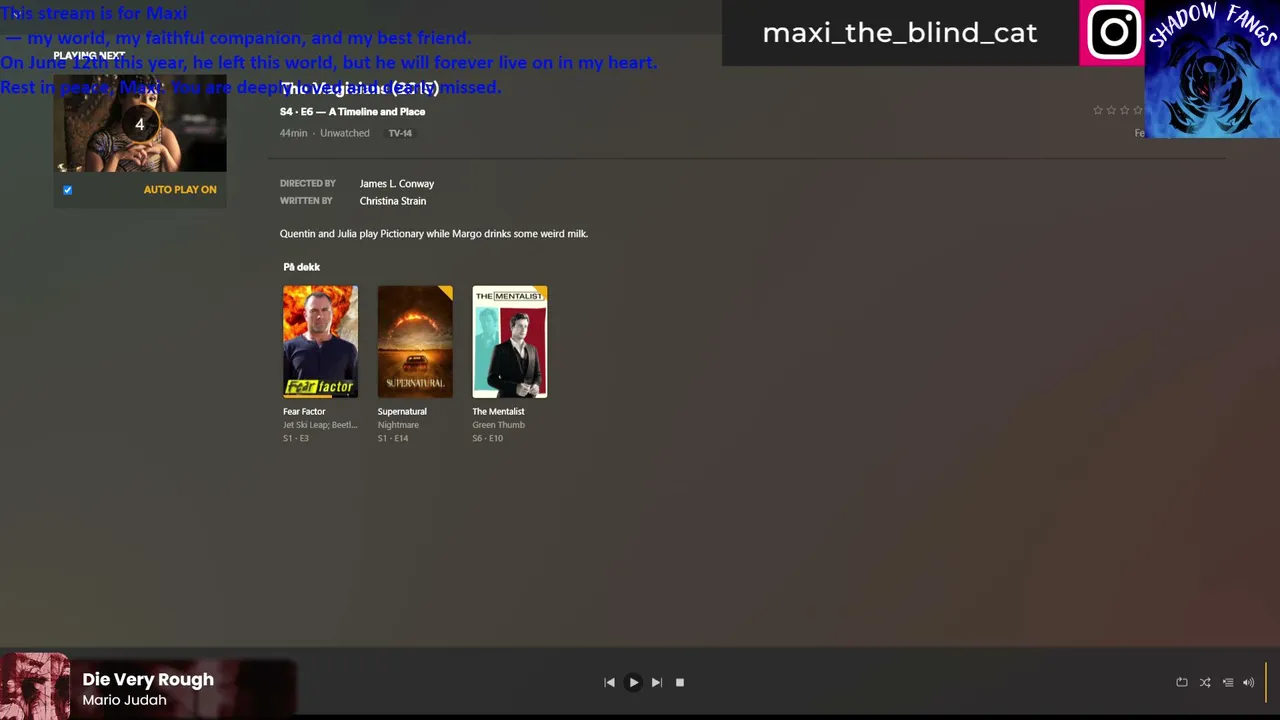This screenshot has height=720, width=1280.
Task: Click the Shadow Fangs logo image
Action: coord(1212,69)
